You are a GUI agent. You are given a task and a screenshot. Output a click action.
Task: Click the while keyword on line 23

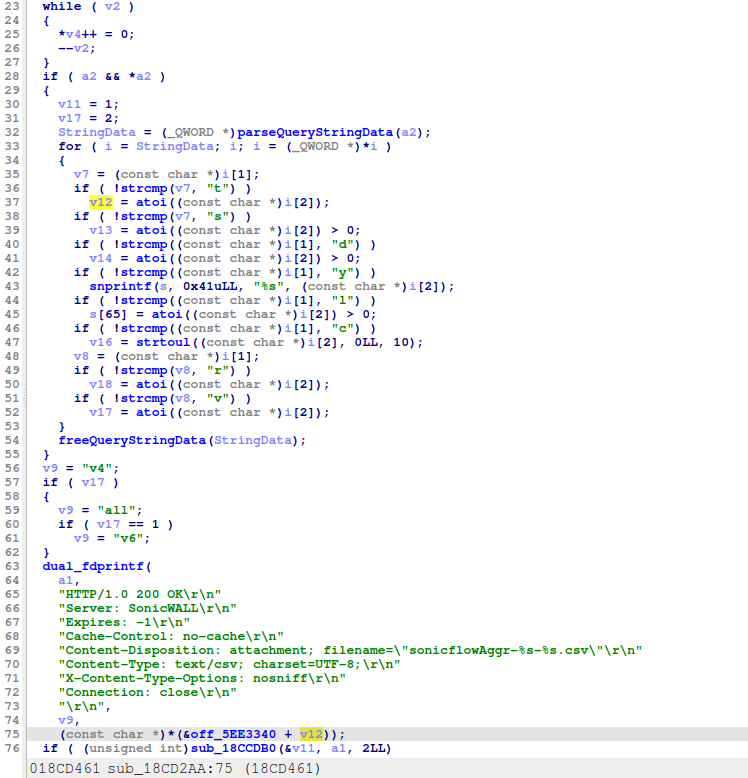(62, 7)
